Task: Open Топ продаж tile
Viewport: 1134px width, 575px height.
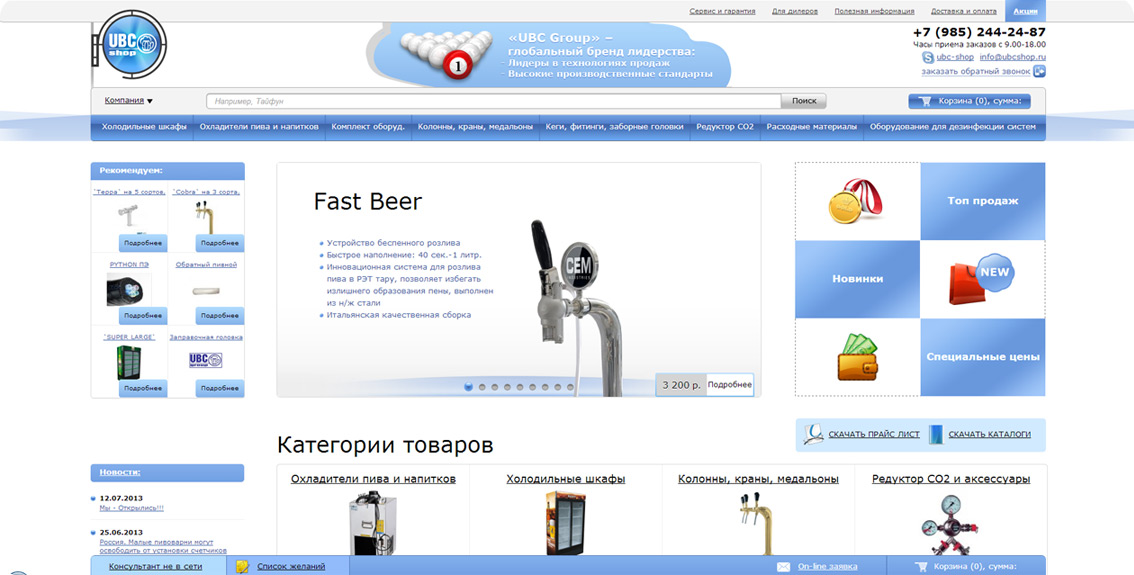Action: pyautogui.click(x=983, y=201)
